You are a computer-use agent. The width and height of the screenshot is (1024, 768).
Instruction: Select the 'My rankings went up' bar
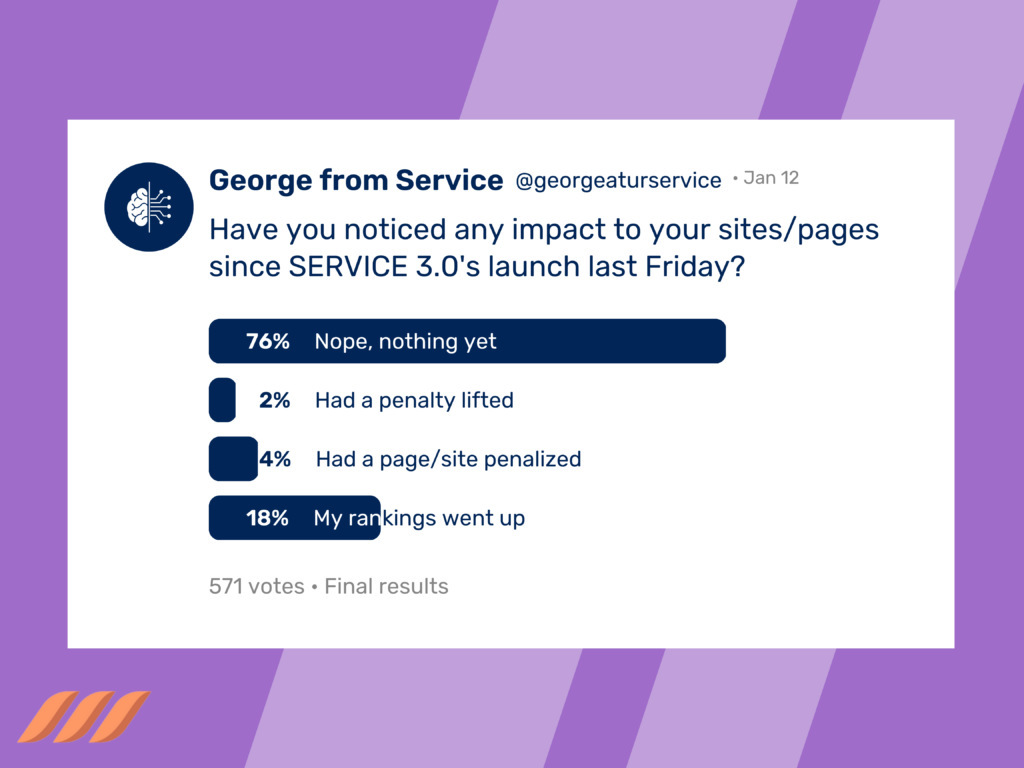295,517
